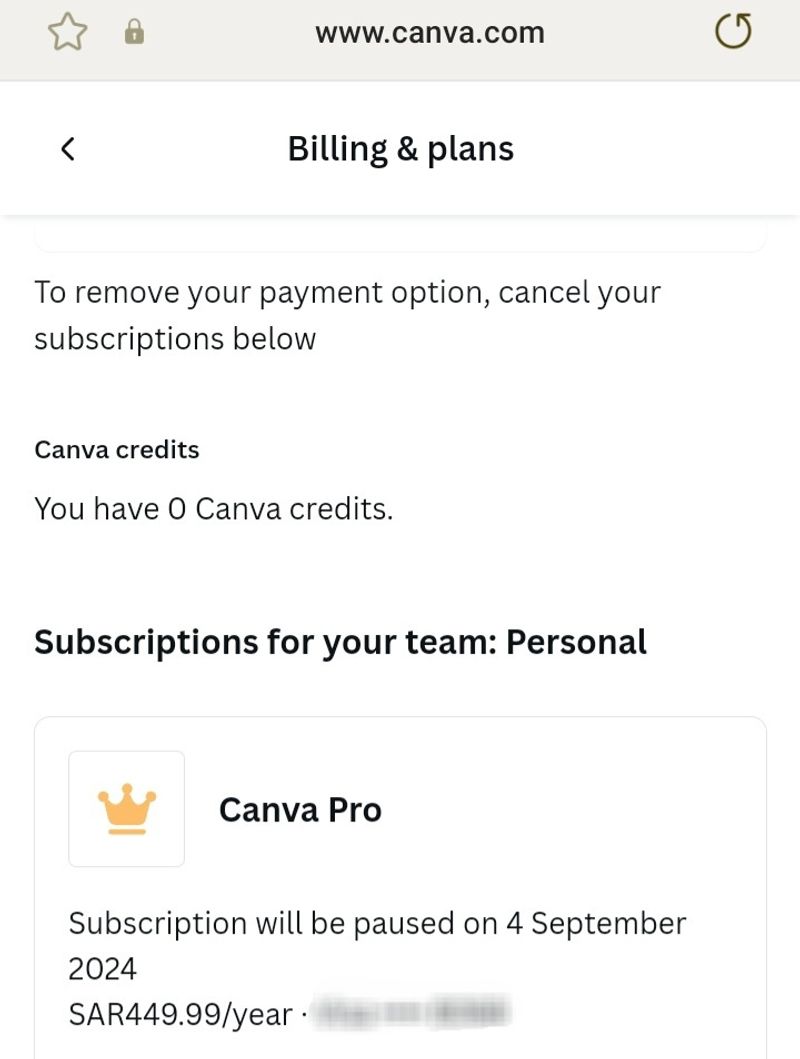Click the padlock site security icon
Screen dimensions: 800x1059
pyautogui.click(x=134, y=33)
